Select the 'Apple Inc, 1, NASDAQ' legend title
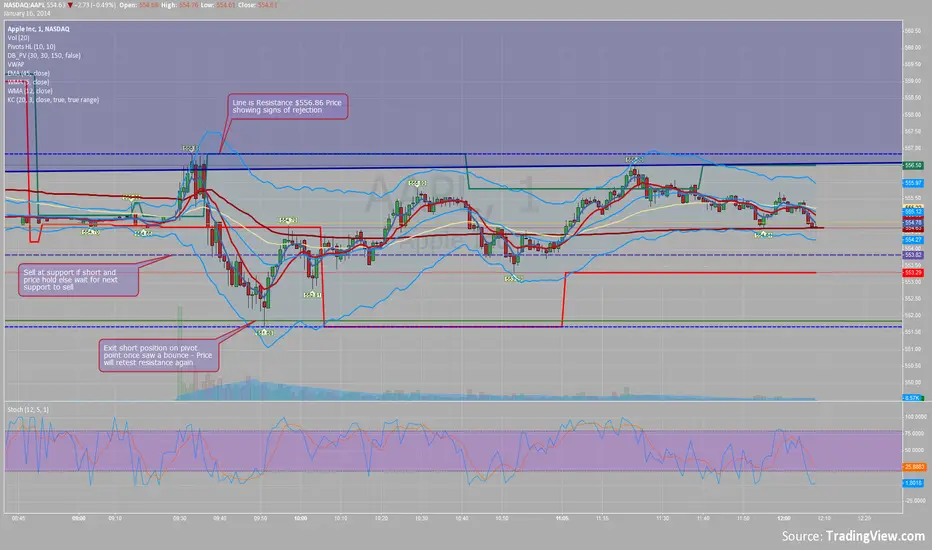The image size is (932, 550). (x=39, y=29)
